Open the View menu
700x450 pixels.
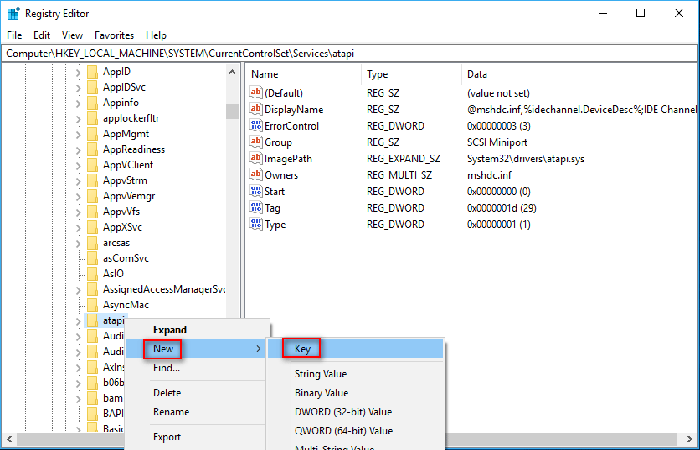click(72, 35)
